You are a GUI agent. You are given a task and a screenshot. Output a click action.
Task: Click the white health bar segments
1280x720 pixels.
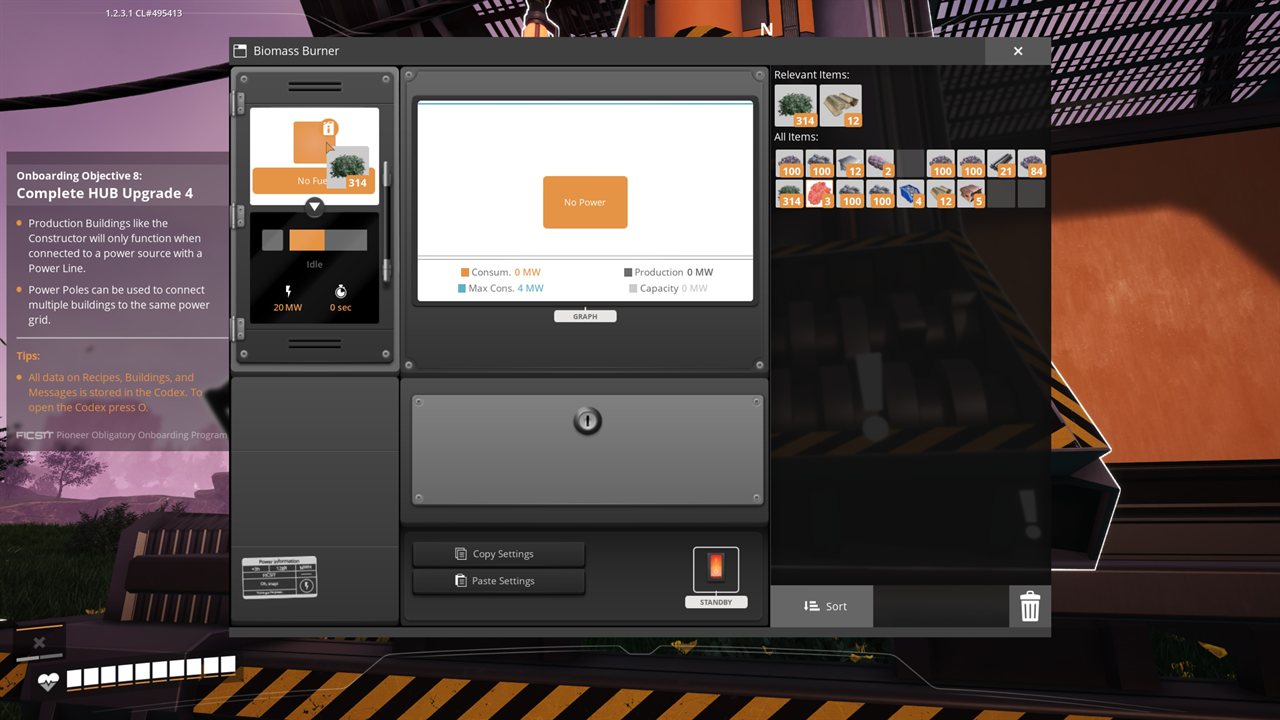pyautogui.click(x=151, y=674)
